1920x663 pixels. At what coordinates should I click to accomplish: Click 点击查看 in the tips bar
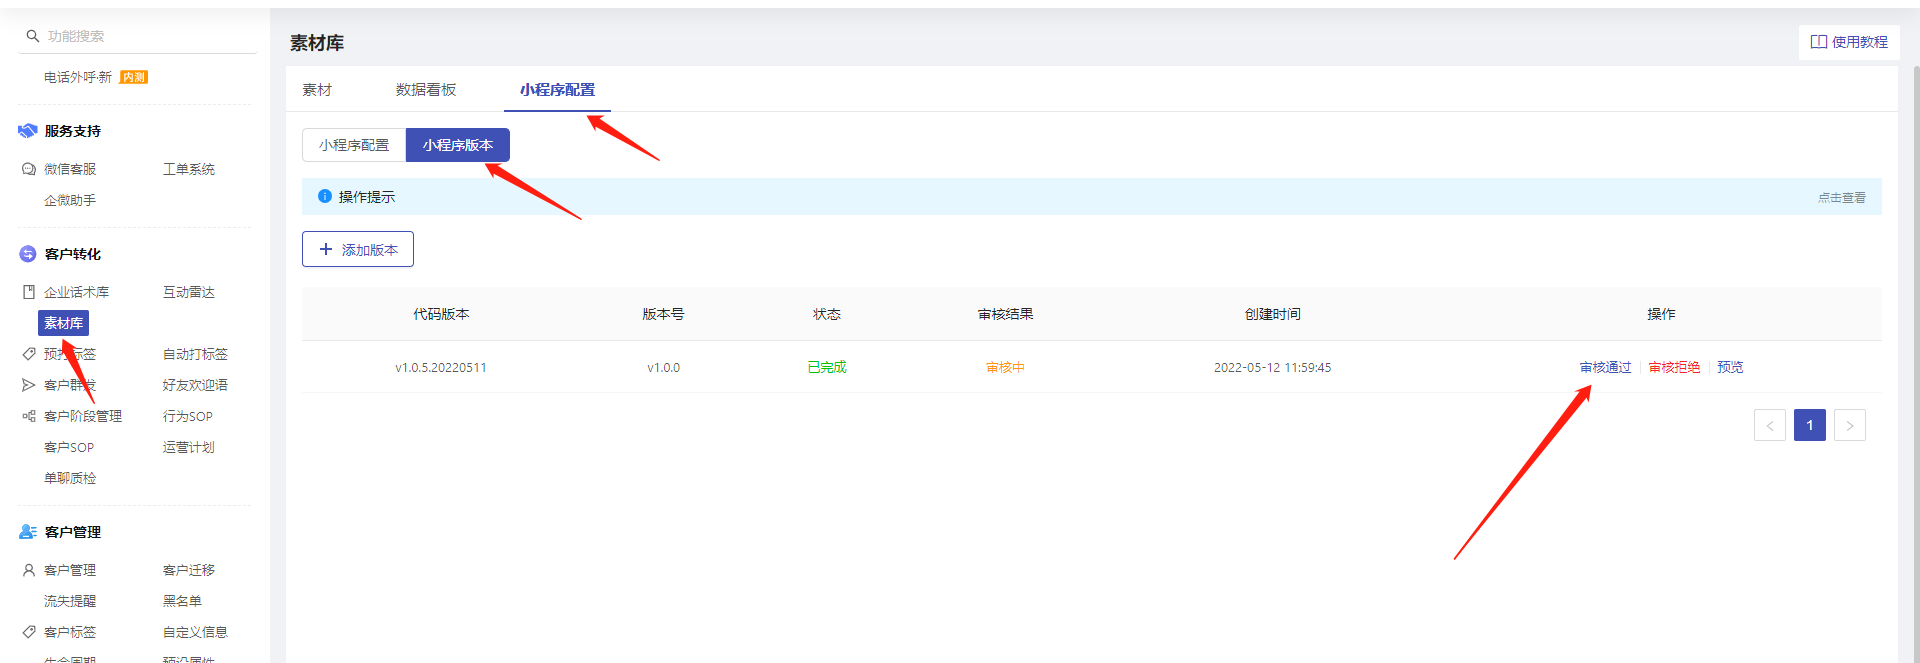[1842, 198]
